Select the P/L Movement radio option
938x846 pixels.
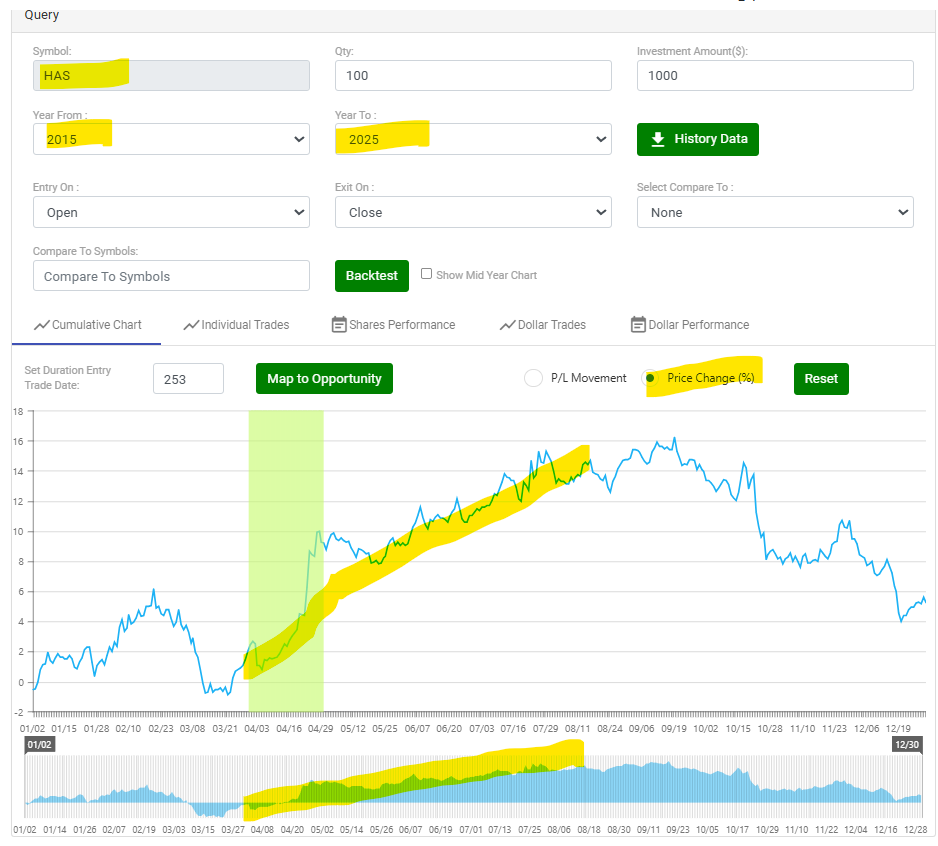533,378
